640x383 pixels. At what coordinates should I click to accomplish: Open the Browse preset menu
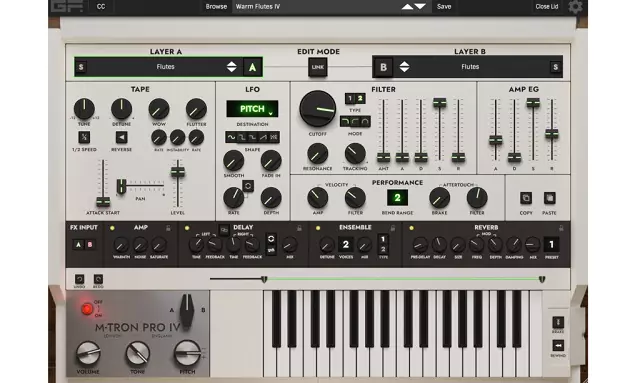tap(216, 7)
